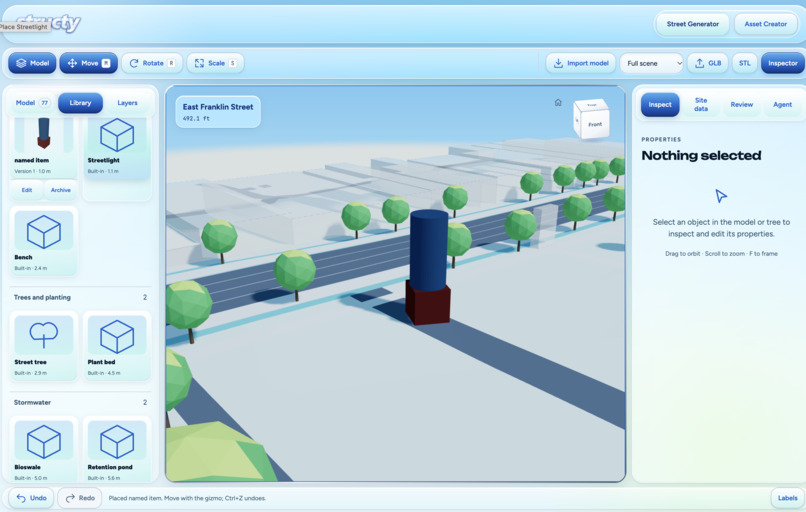Click the Import model button

point(581,63)
